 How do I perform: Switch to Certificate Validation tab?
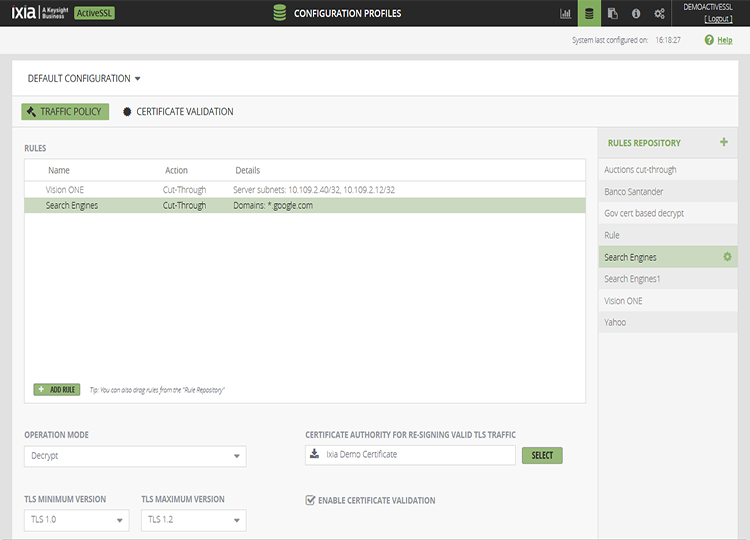click(x=178, y=112)
